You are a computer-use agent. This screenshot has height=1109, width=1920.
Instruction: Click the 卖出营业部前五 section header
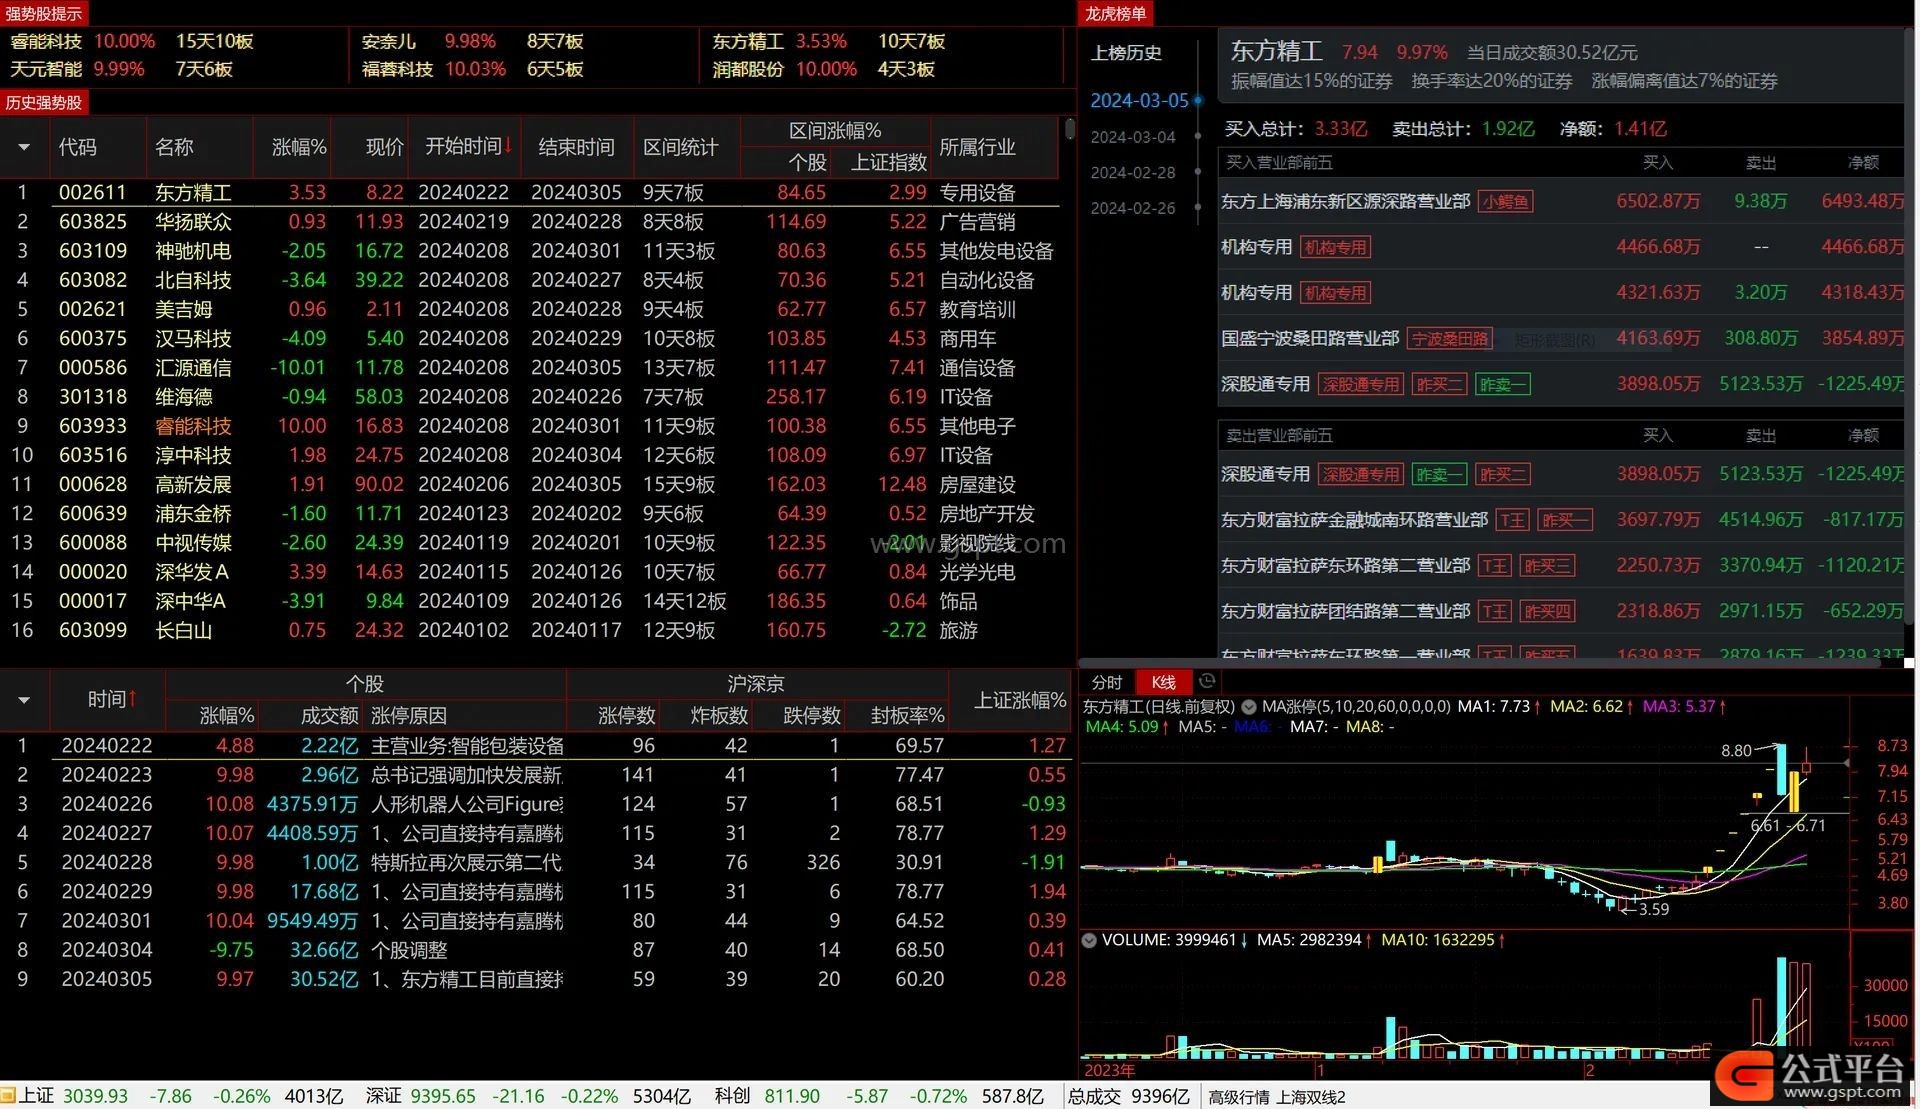click(1279, 435)
